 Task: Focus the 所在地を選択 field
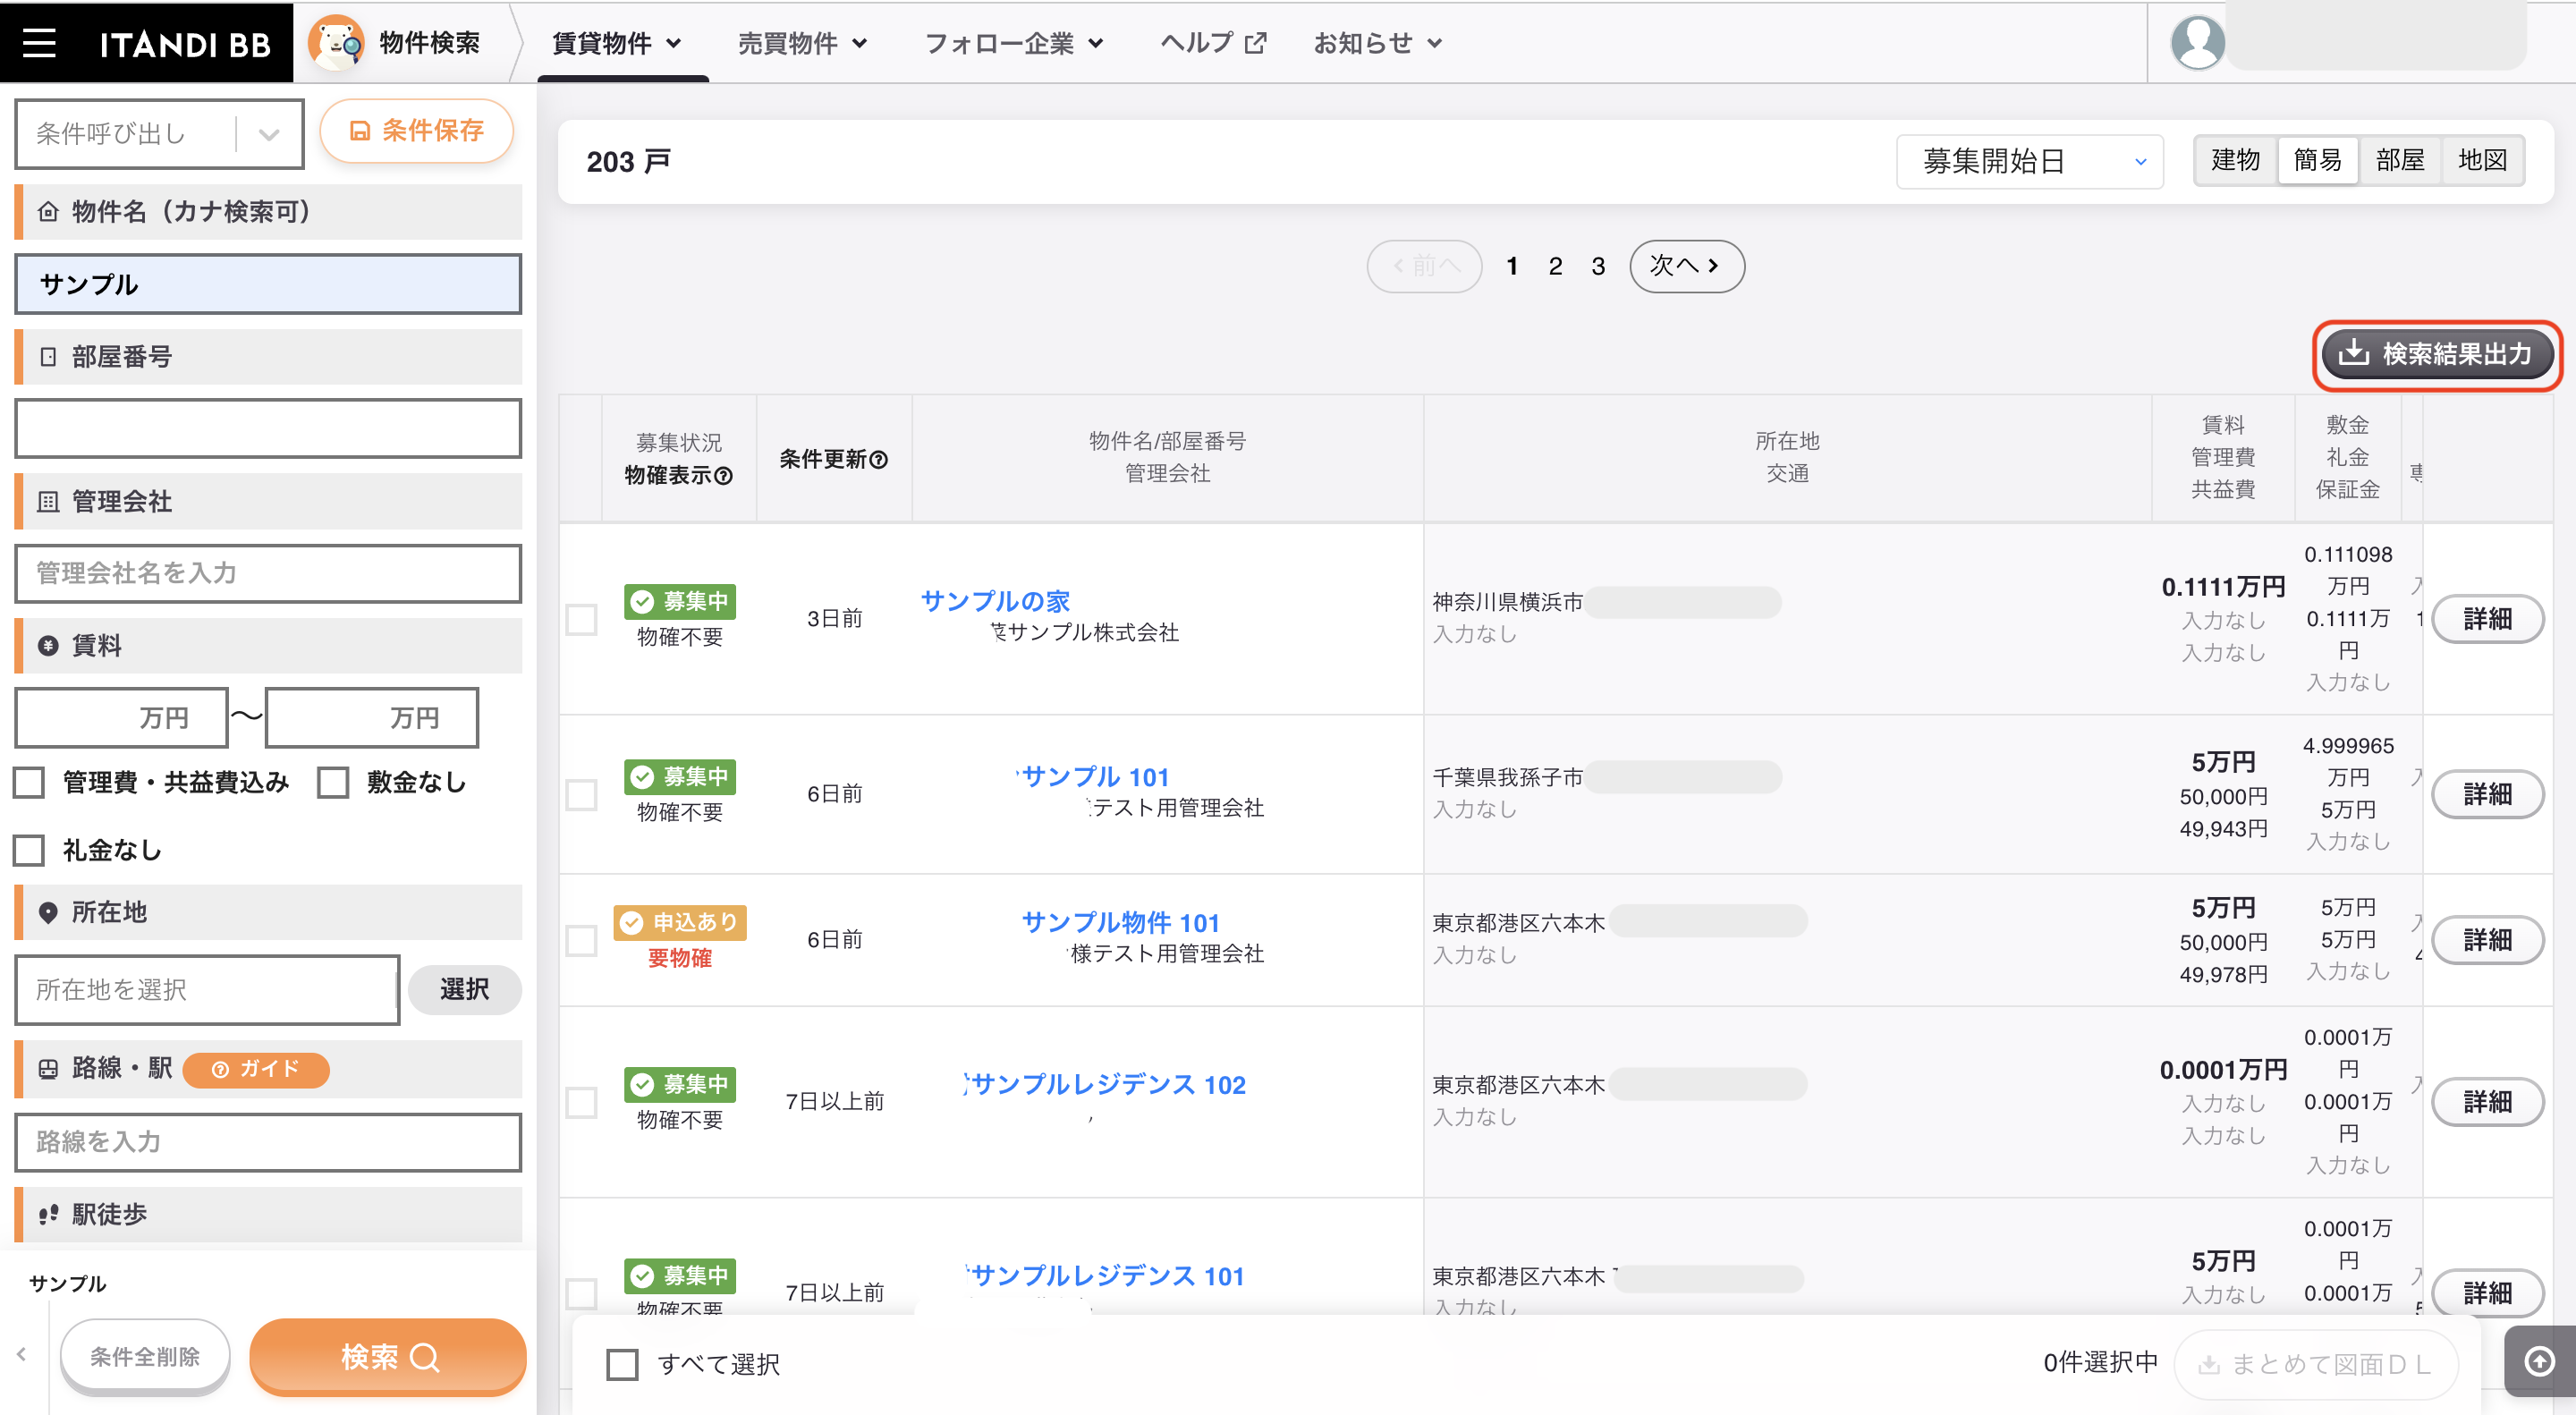pyautogui.click(x=207, y=989)
